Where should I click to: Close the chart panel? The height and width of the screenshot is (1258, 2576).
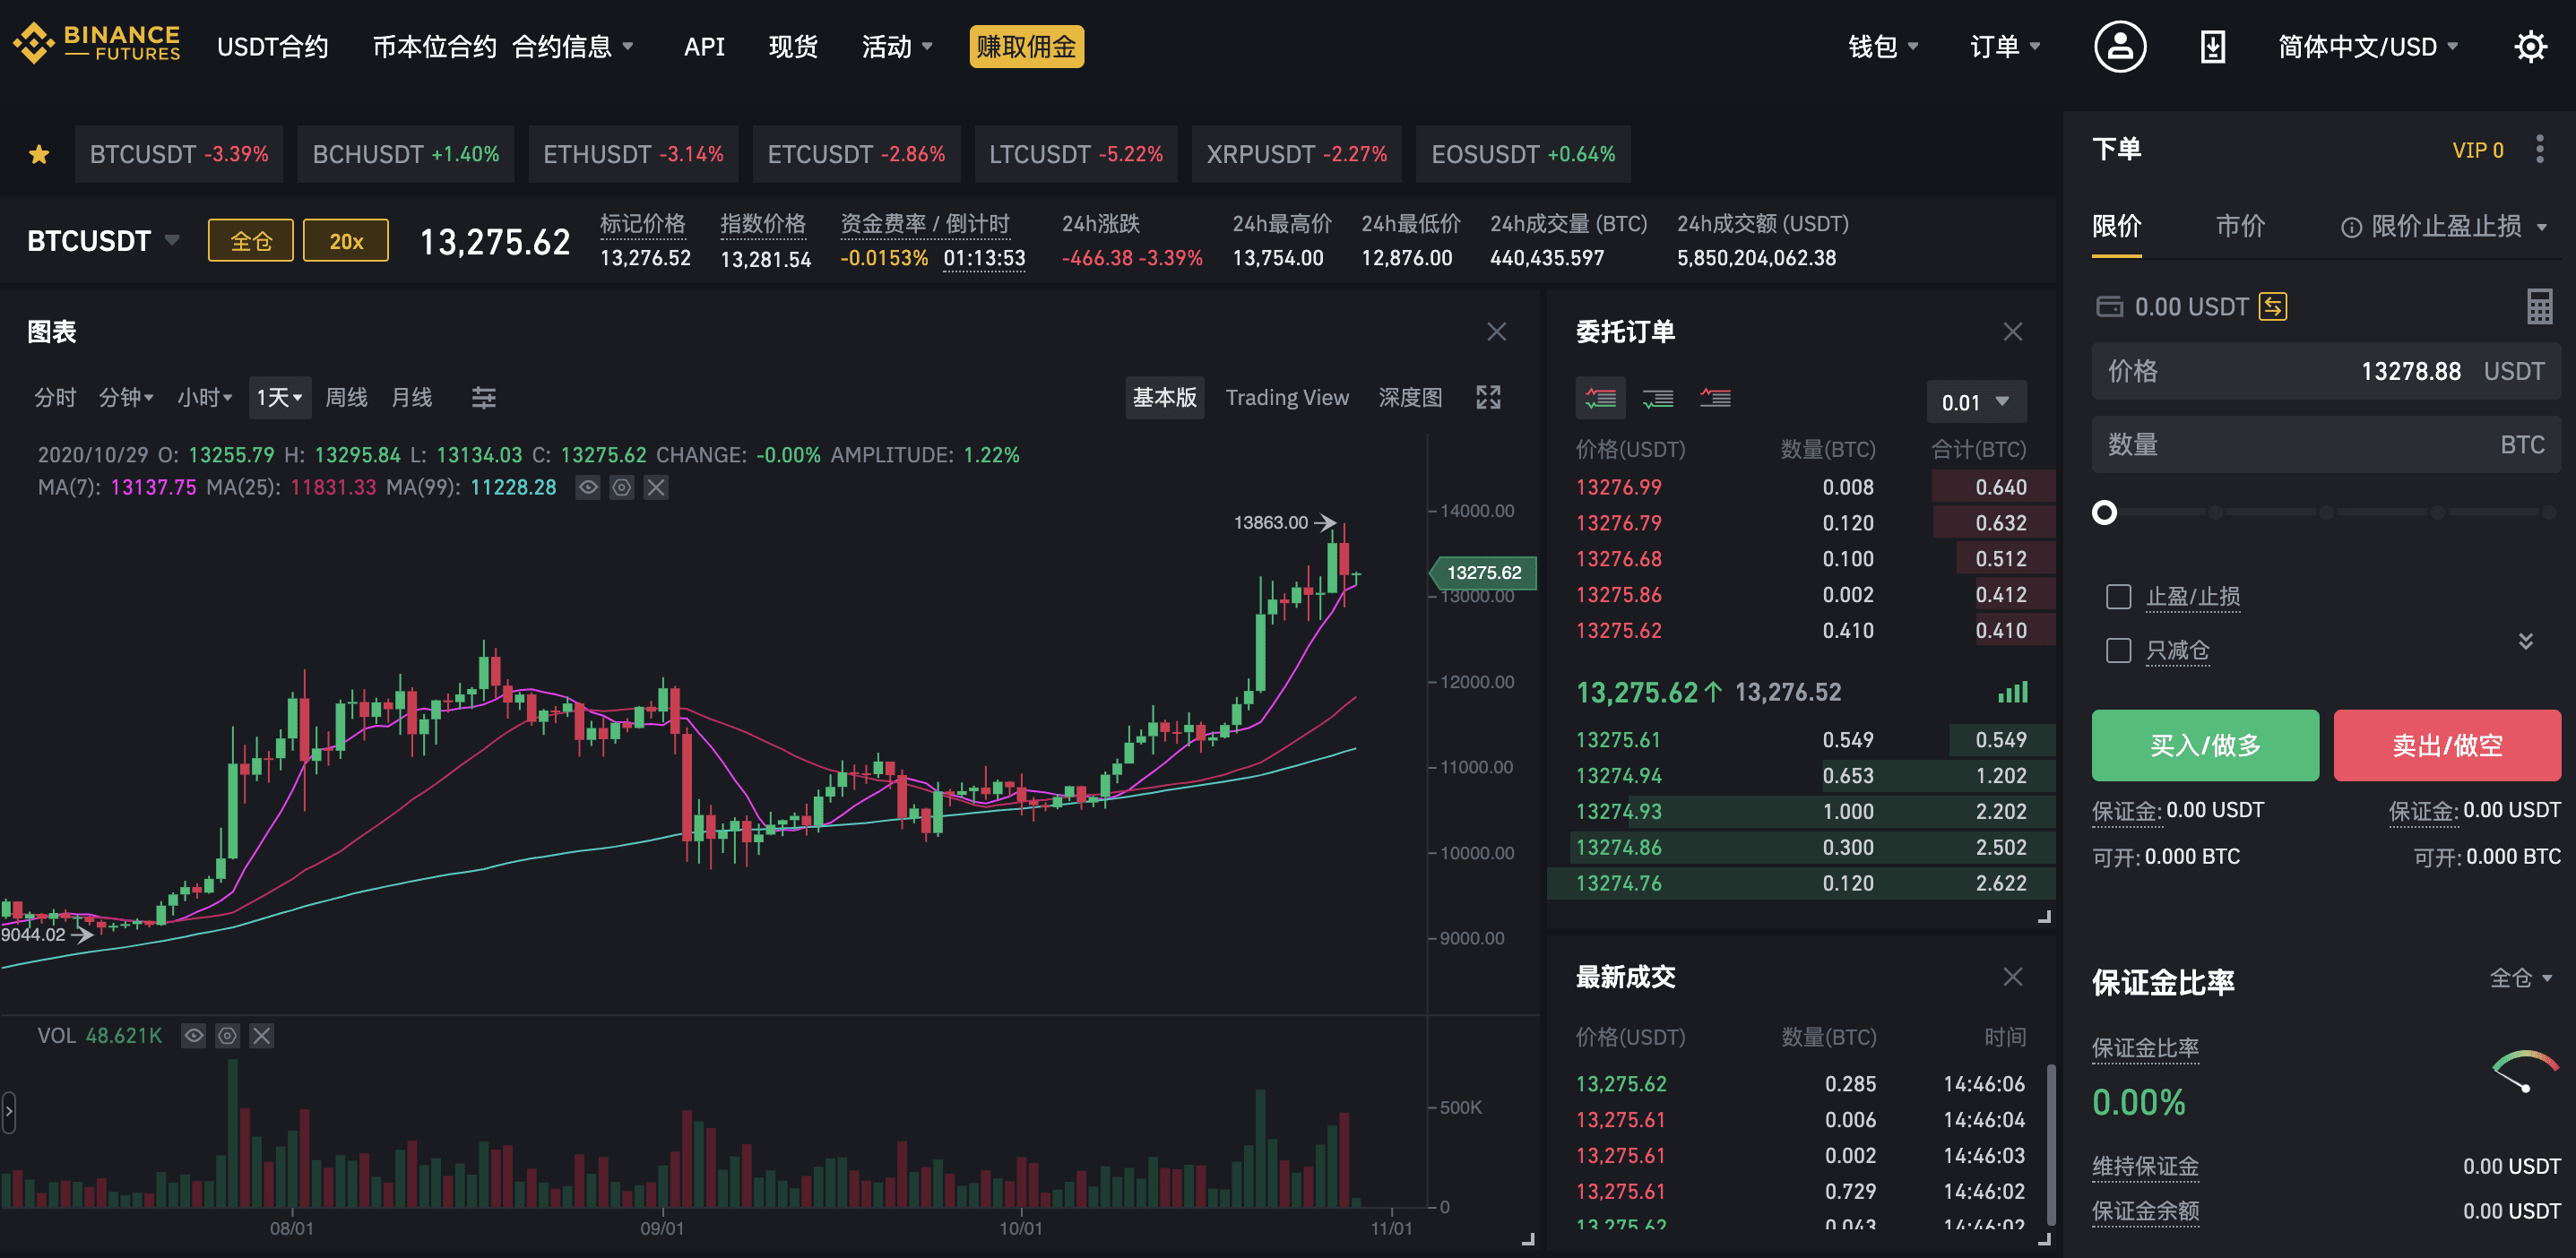[1496, 332]
